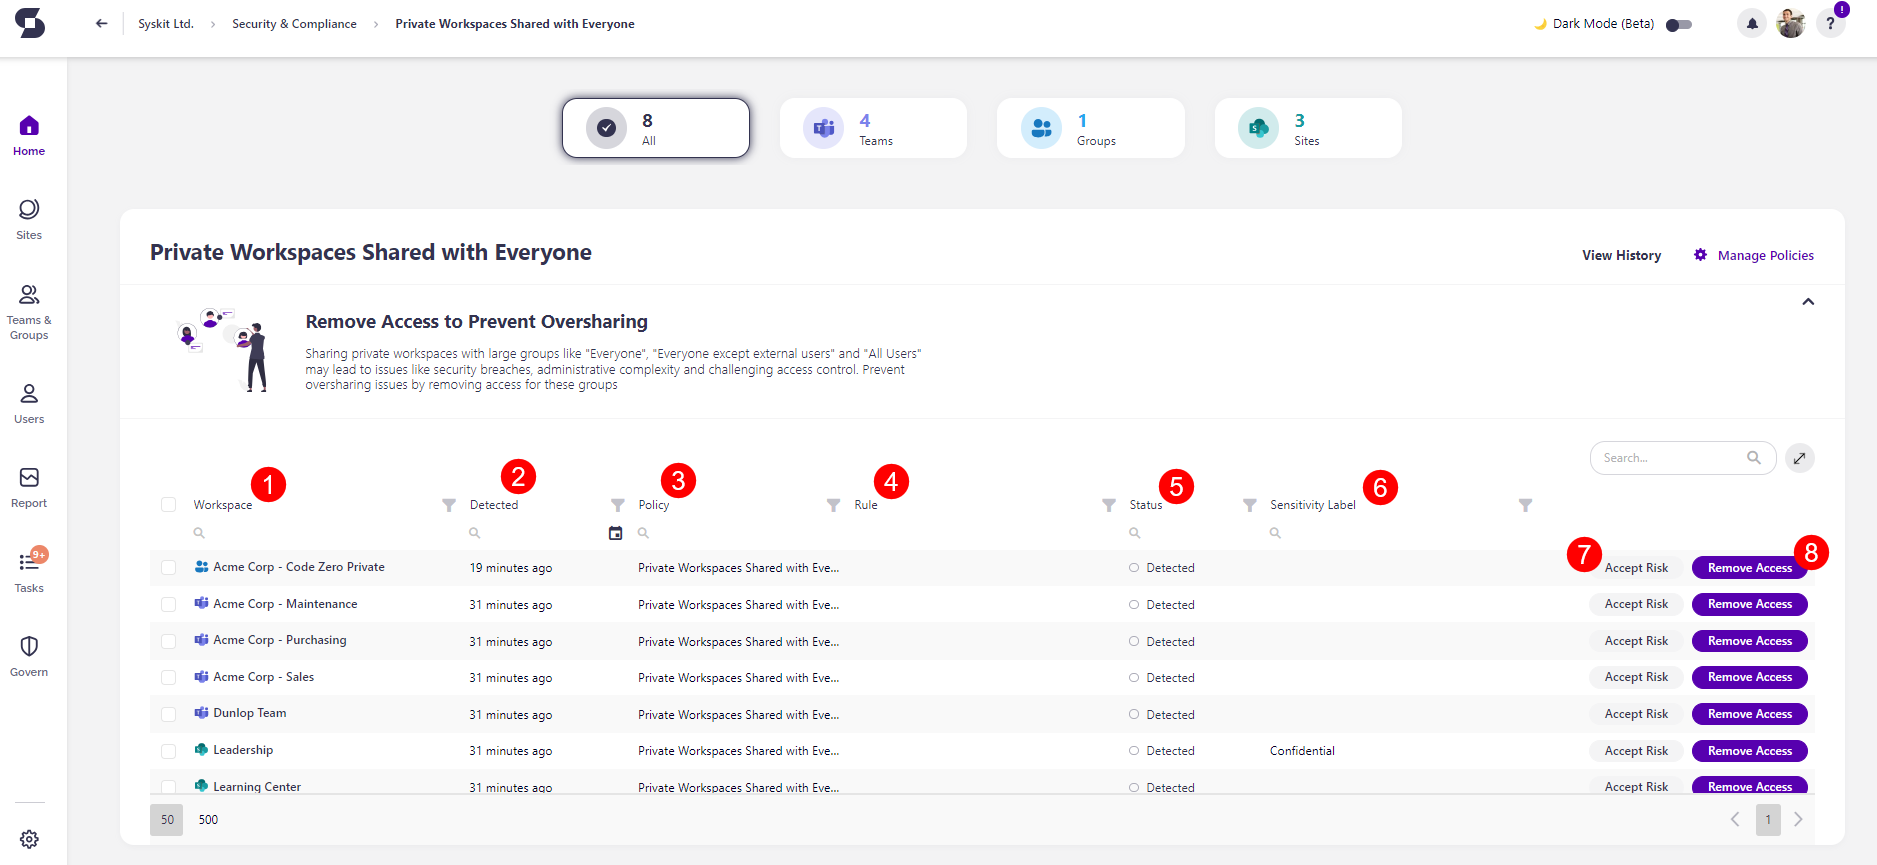Go to the next page arrow
Image resolution: width=1877 pixels, height=865 pixels.
coord(1798,819)
